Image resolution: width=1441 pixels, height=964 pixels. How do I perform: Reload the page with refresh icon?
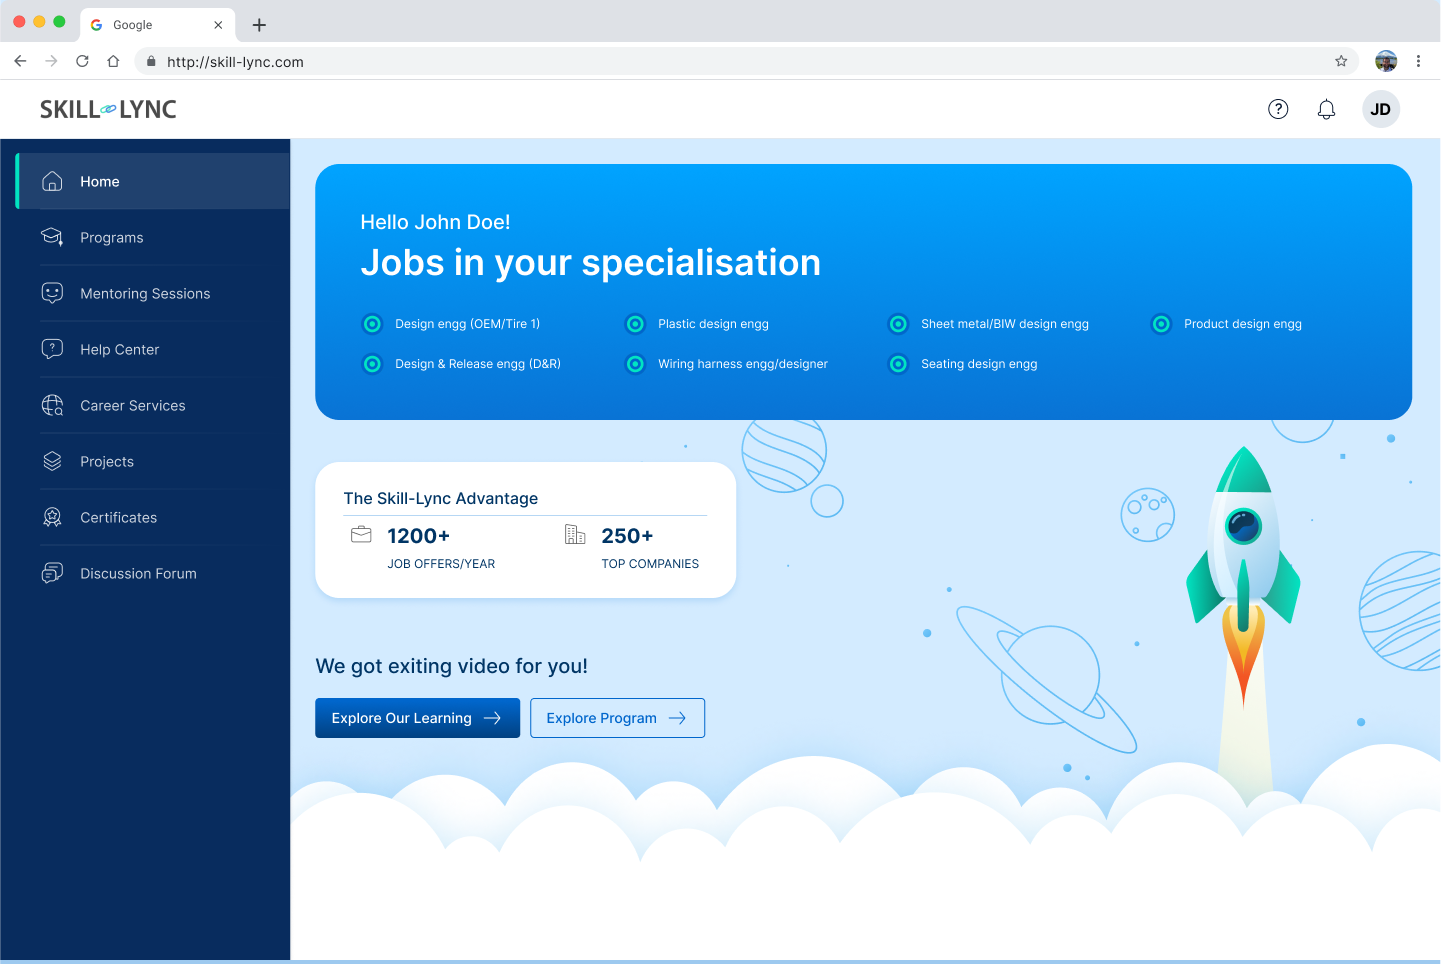click(x=82, y=61)
